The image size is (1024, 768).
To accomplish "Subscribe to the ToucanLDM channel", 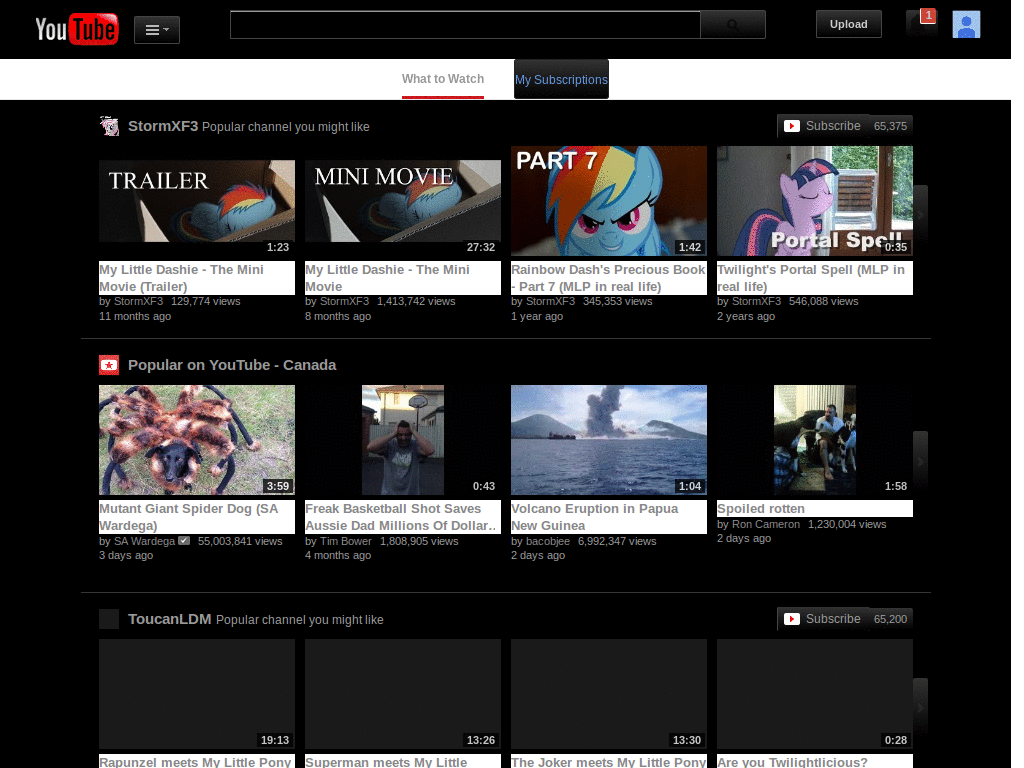I will [x=823, y=619].
